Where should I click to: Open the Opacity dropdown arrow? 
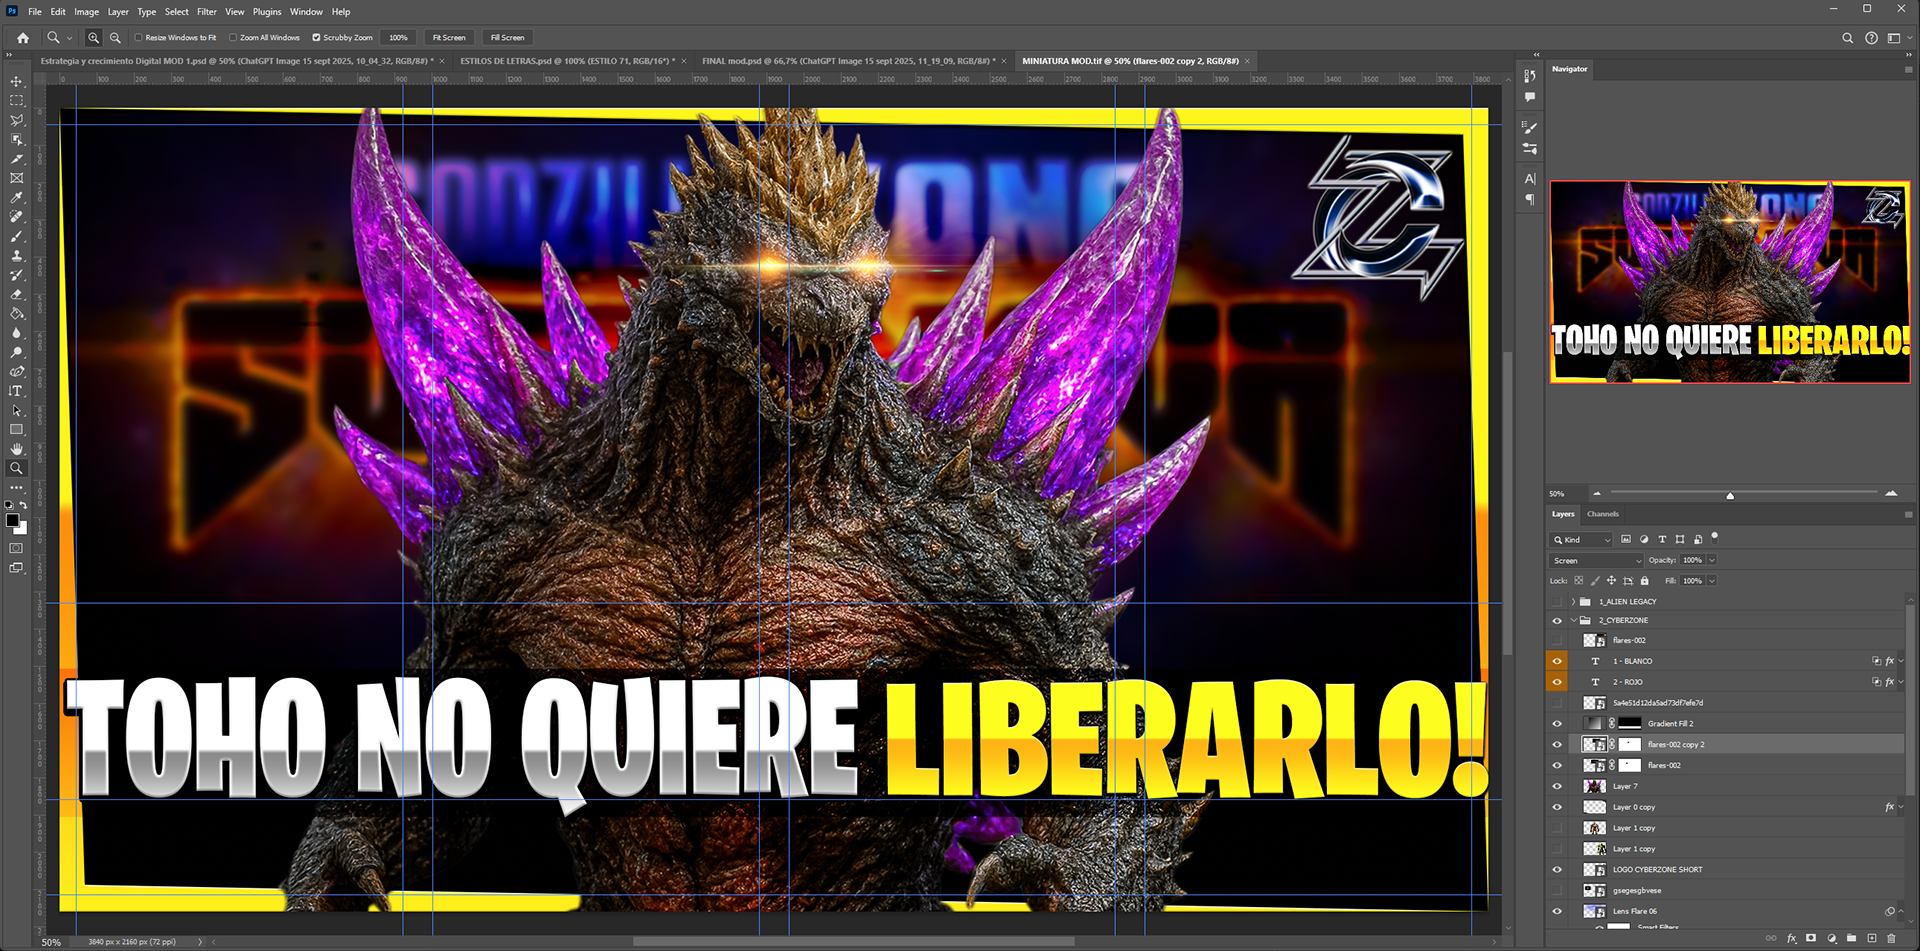[1712, 560]
